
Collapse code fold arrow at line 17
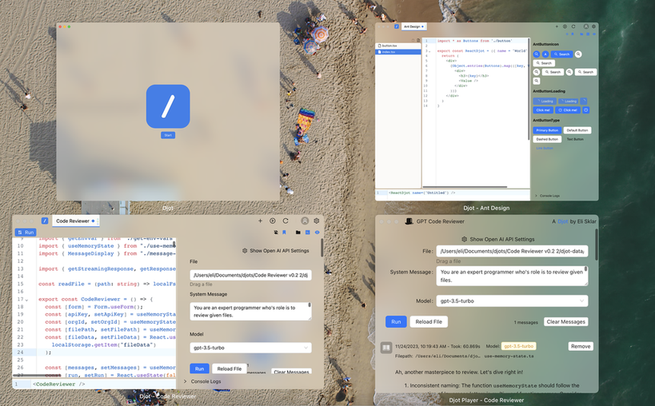pyautogui.click(x=27, y=300)
